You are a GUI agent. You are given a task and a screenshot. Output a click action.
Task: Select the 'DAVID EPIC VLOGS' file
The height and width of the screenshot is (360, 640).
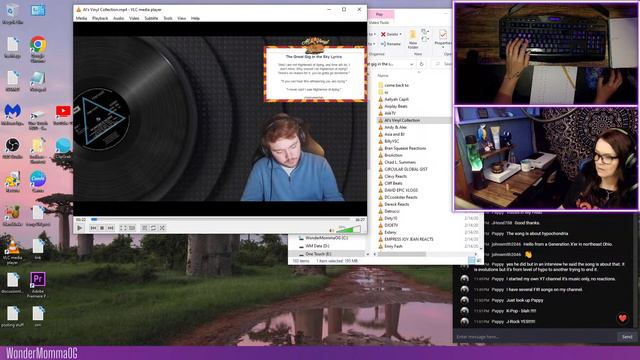pos(398,190)
